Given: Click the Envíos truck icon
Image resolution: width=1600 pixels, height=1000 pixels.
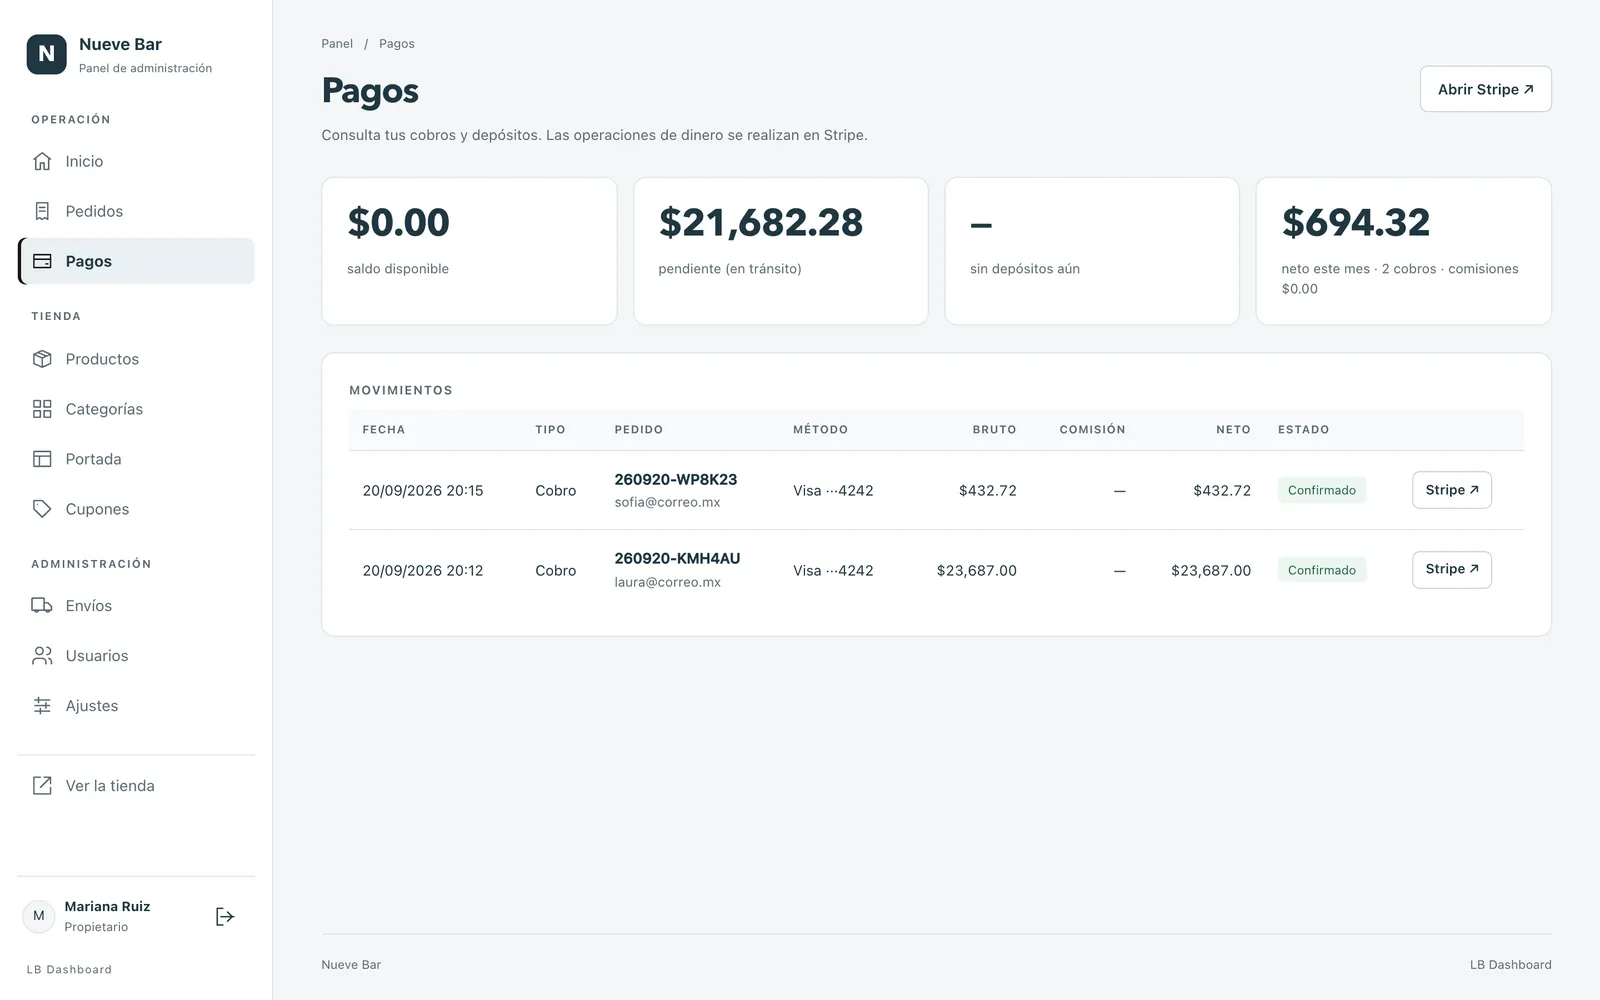Looking at the screenshot, I should coord(42,606).
